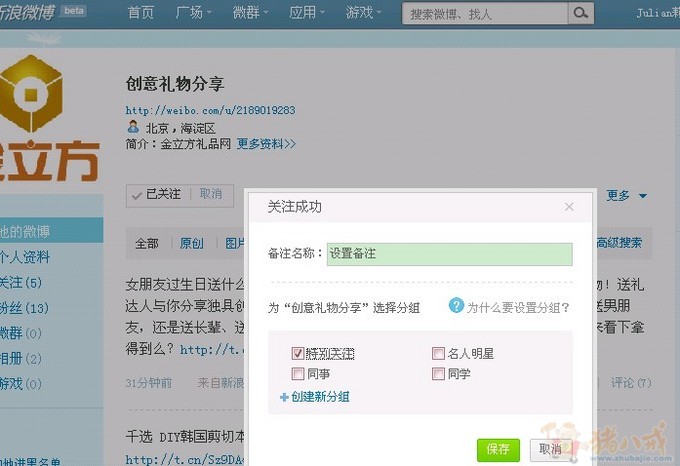This screenshot has width=680, height=466.
Task: Click the top search box
Action: [485, 14]
